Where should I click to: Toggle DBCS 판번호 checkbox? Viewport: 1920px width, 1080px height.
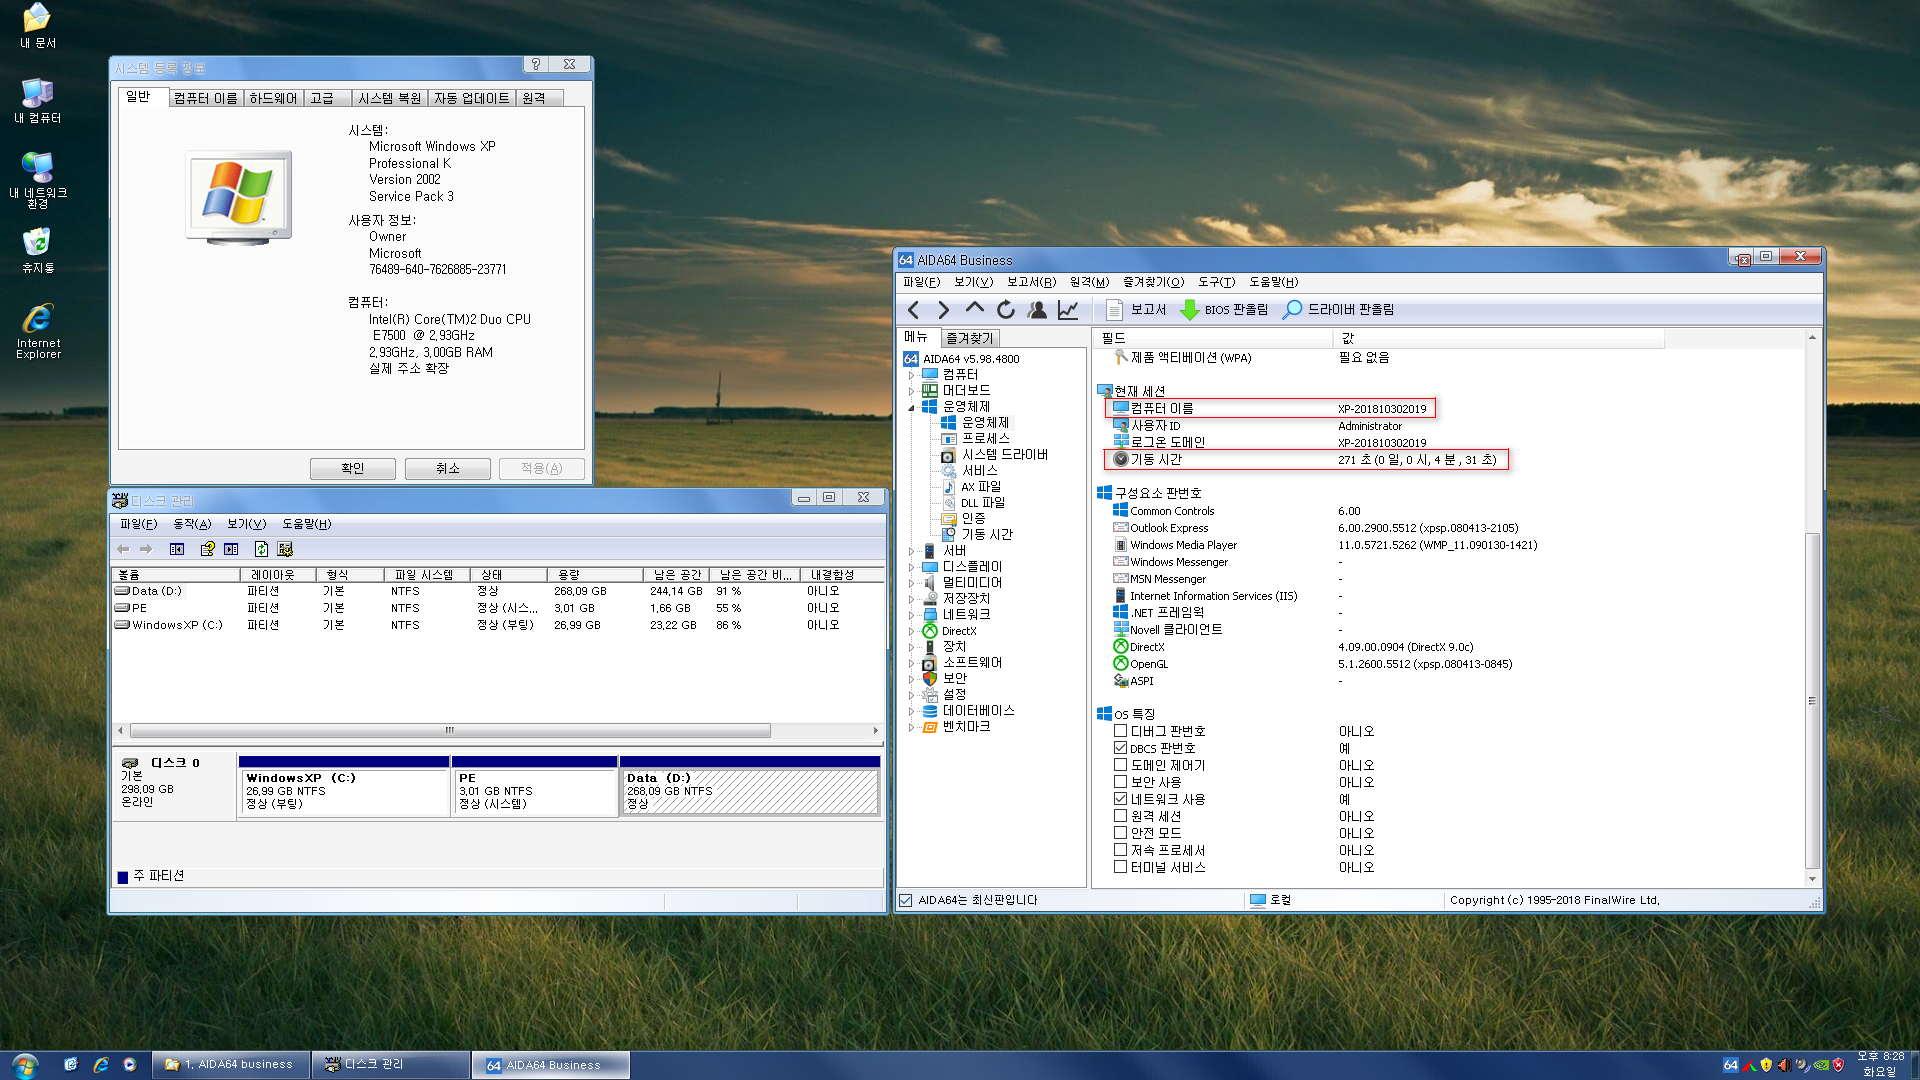1120,748
